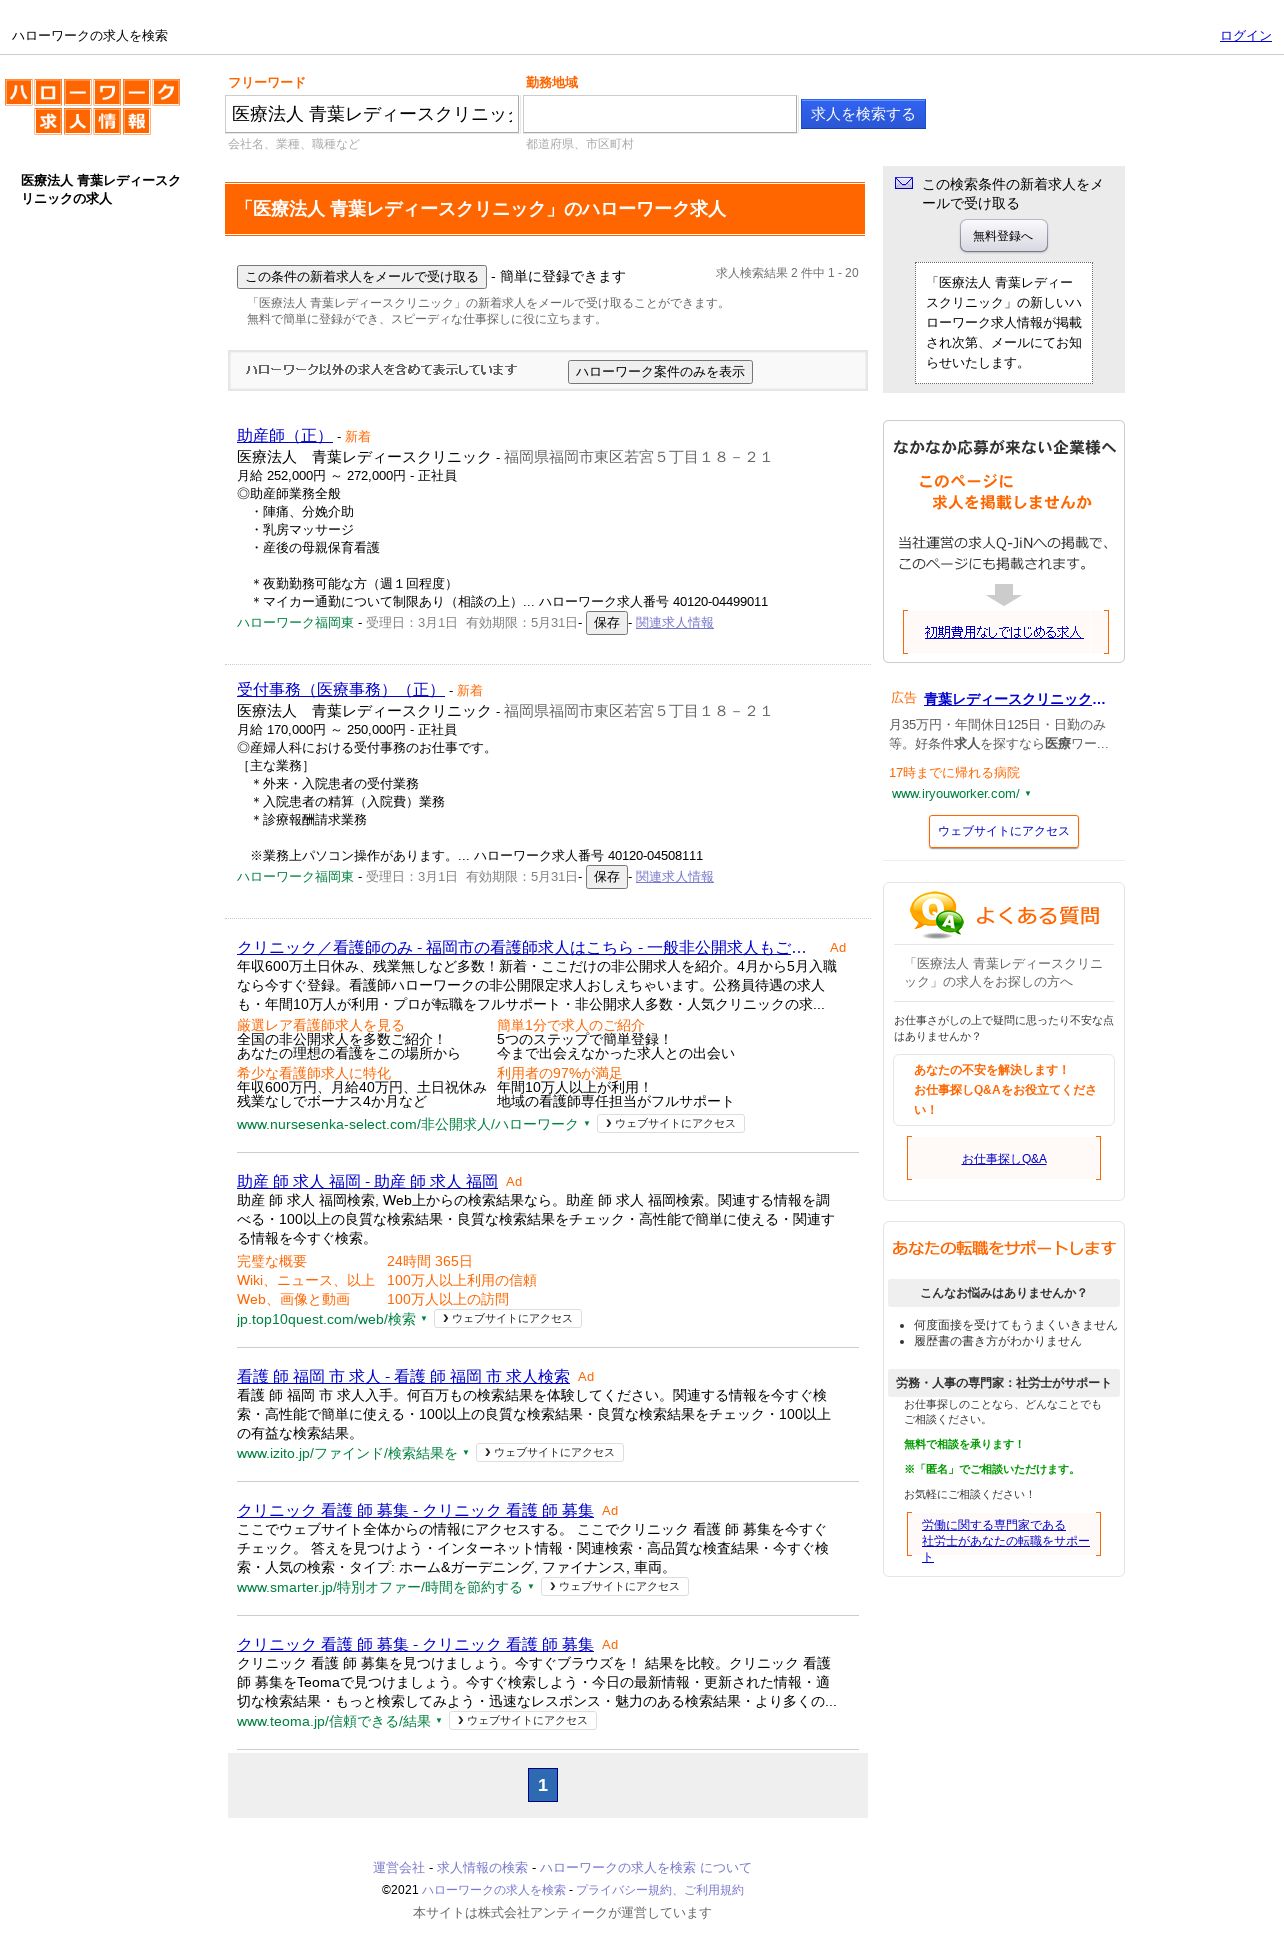Click ハローワークの求人を検索 について footer link
The width and height of the screenshot is (1284, 1933).
[645, 1868]
